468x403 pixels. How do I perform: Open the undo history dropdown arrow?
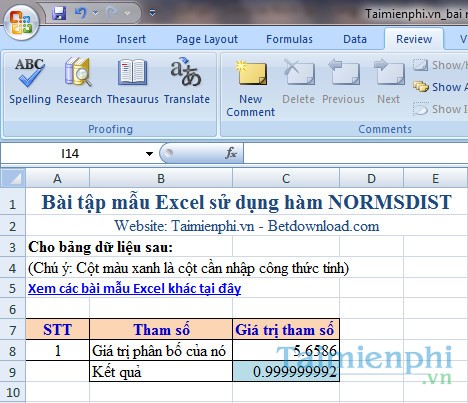[96, 13]
